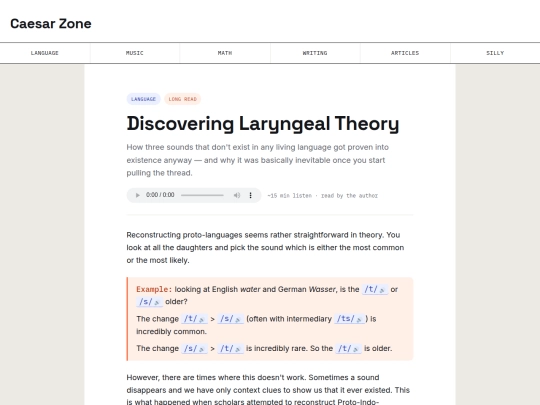Play /t/ chip starting 'The change /t/ >'
This screenshot has height=405, width=540.
pyautogui.click(x=195, y=319)
